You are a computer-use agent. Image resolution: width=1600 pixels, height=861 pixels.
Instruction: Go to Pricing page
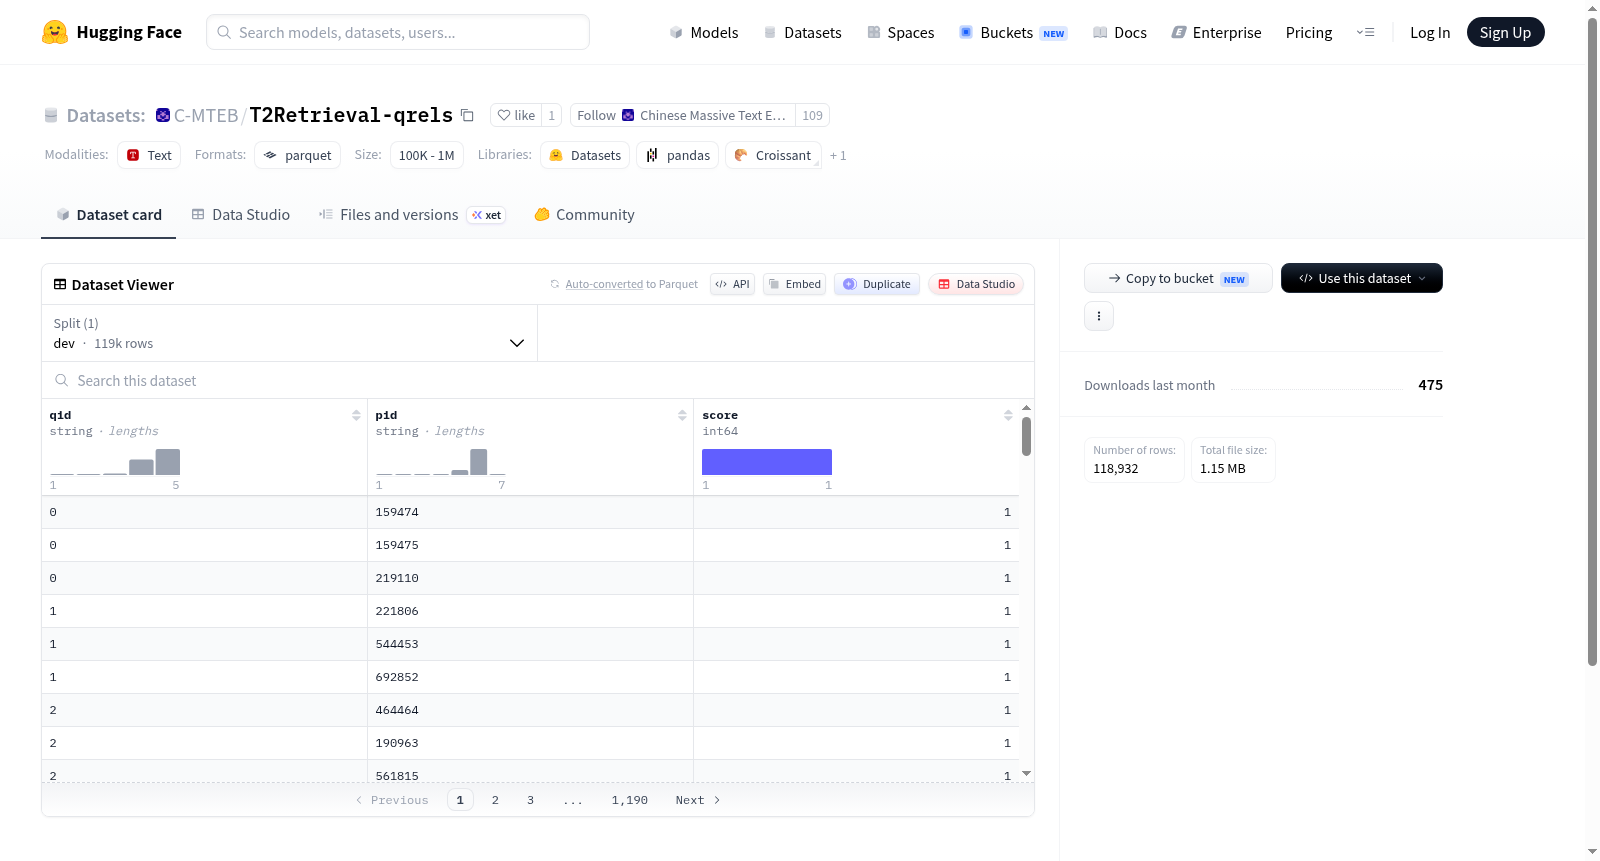click(1309, 32)
